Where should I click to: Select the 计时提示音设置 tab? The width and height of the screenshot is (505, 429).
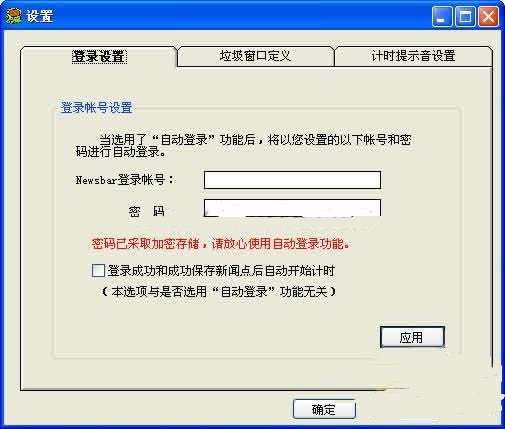tap(413, 56)
